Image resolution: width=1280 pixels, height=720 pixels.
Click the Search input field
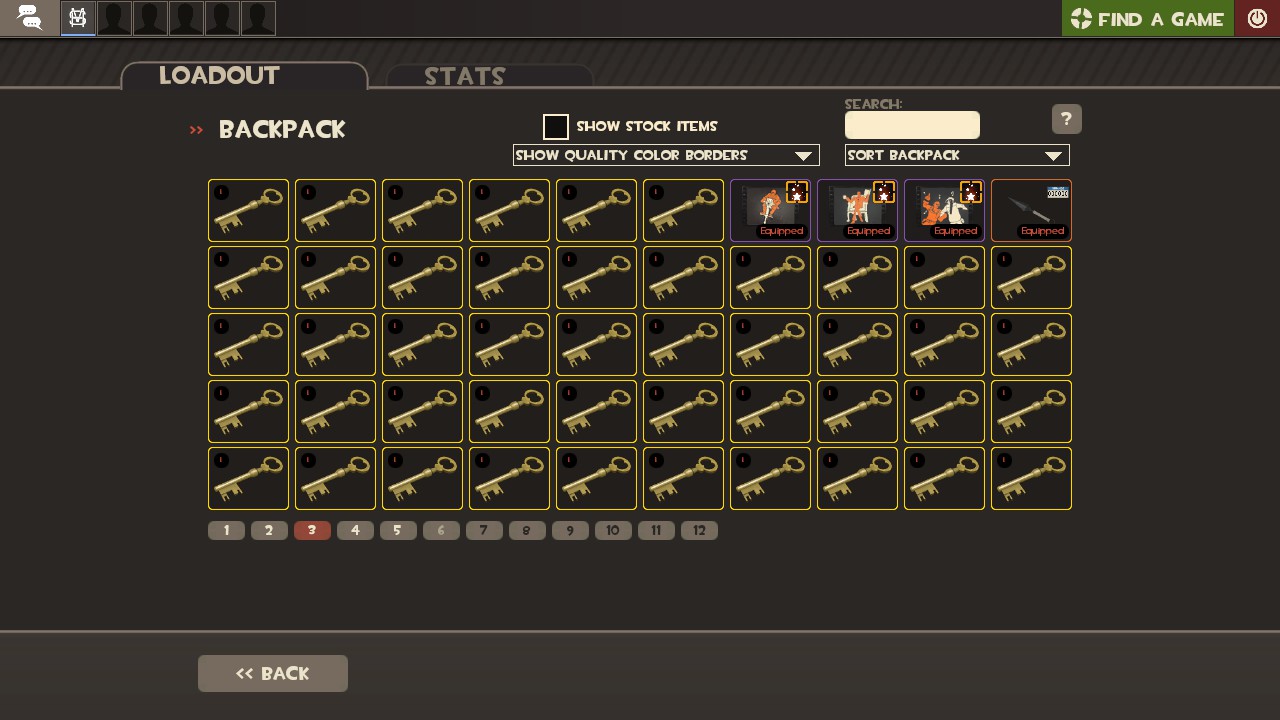[x=912, y=125]
